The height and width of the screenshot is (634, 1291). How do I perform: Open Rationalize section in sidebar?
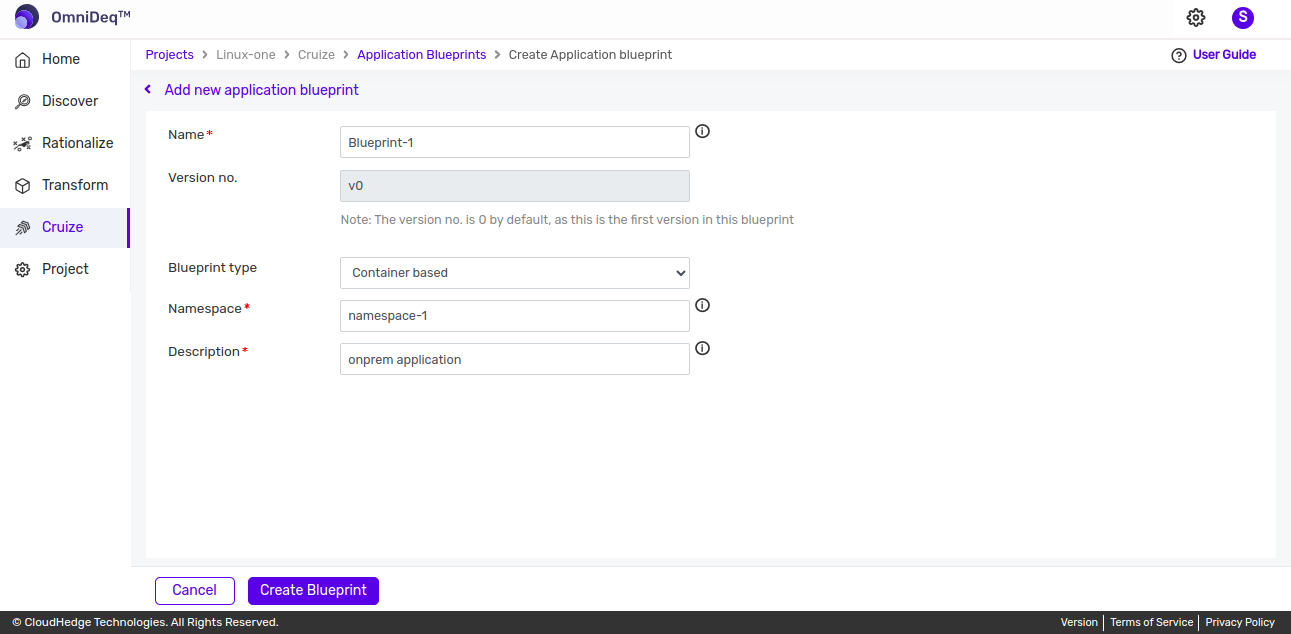(65, 143)
